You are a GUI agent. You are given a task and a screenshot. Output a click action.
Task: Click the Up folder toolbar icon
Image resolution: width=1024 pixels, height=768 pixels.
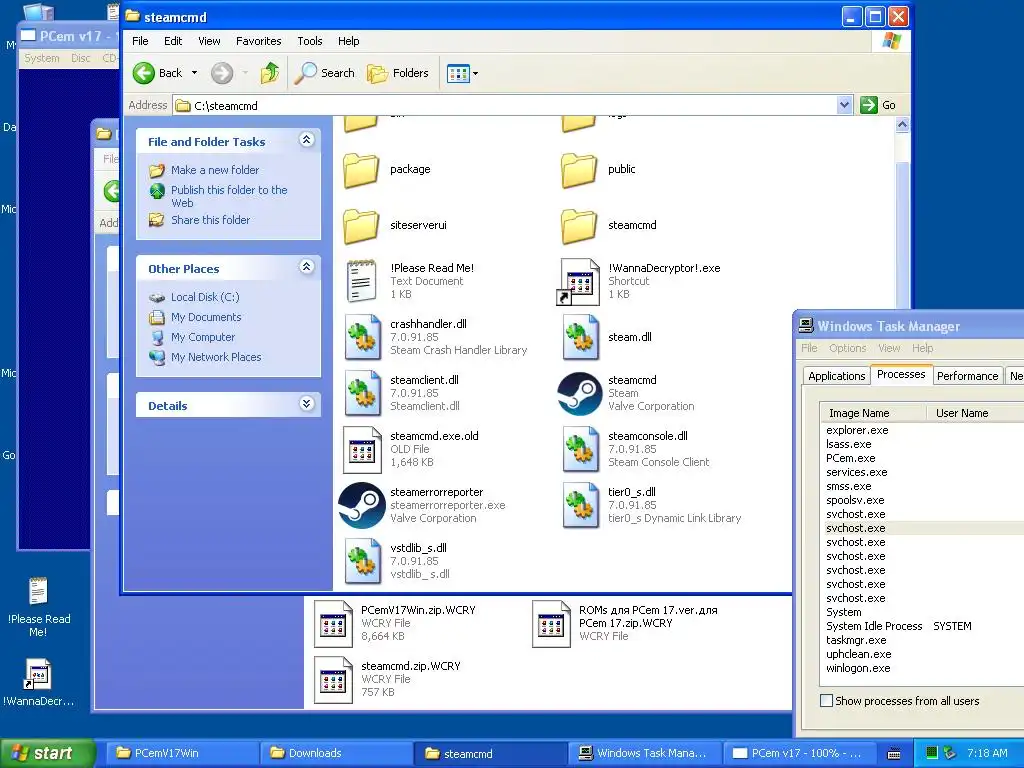tap(269, 73)
